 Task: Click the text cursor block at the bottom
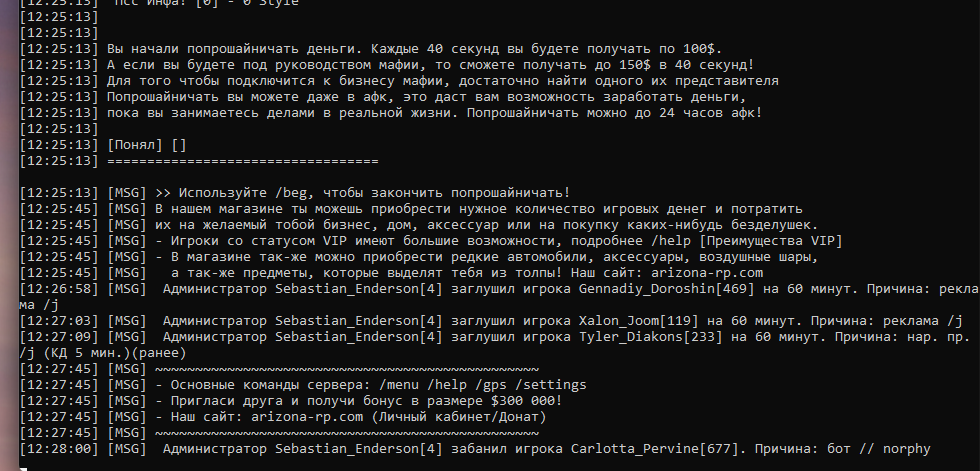24,464
